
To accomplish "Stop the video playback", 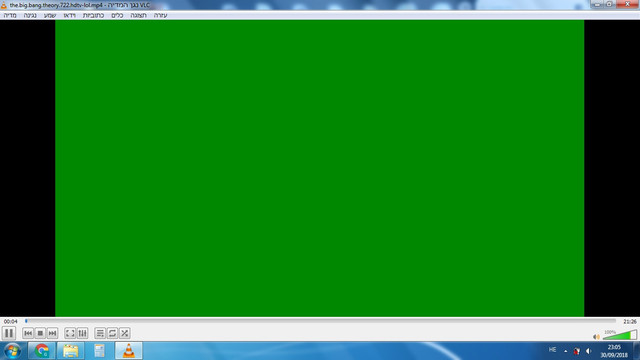I will pyautogui.click(x=40, y=333).
